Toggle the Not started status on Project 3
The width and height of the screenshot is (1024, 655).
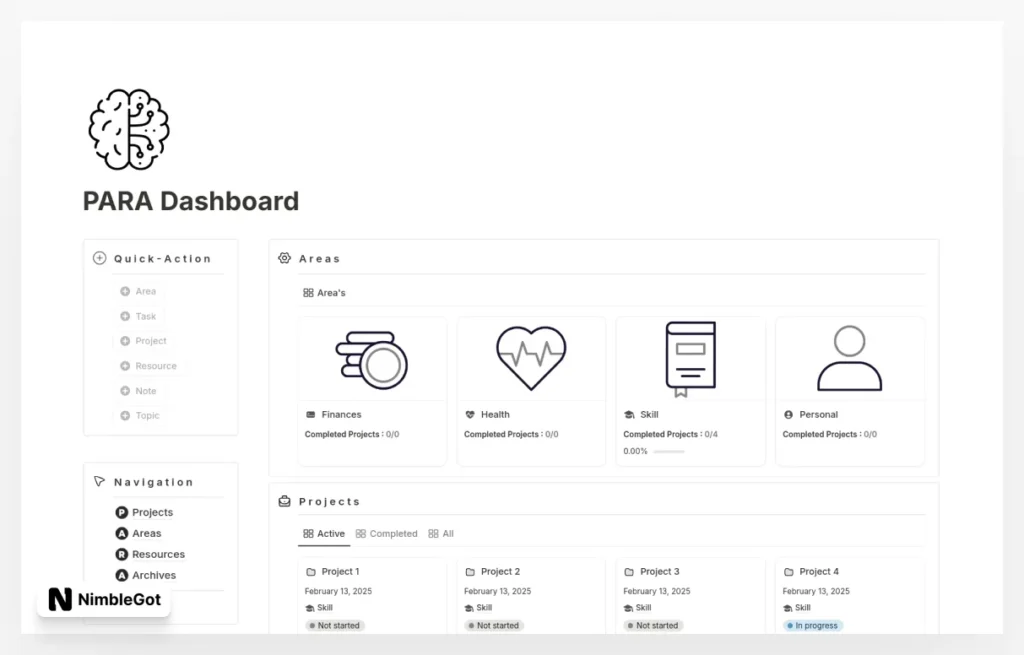(x=652, y=625)
